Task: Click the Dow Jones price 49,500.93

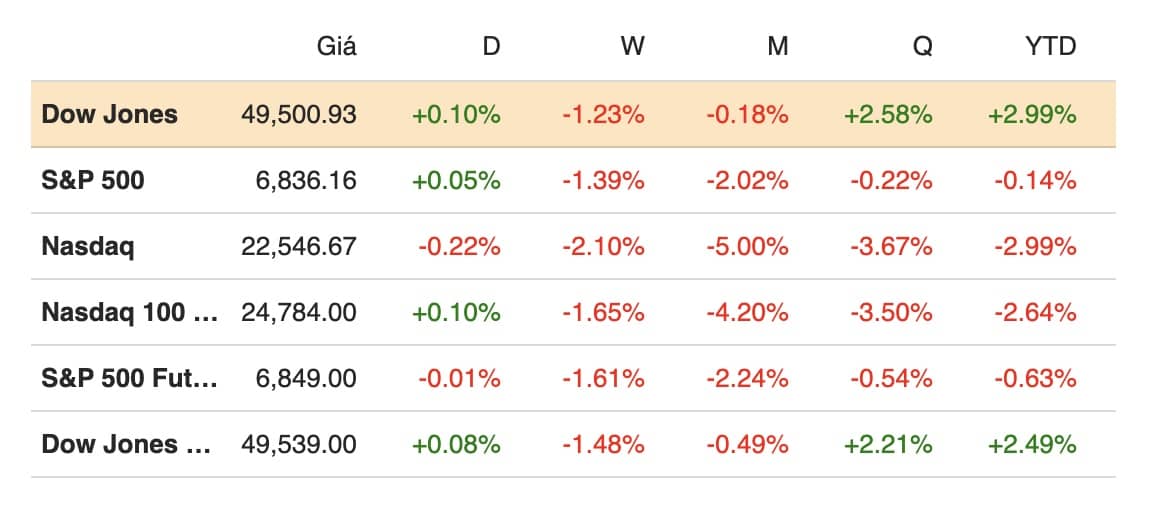Action: 298,114
